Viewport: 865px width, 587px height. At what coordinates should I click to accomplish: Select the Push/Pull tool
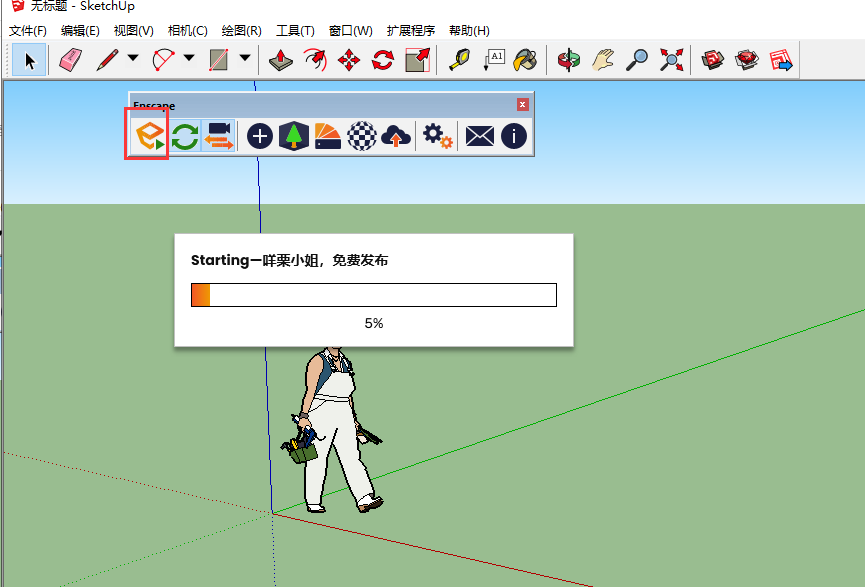click(281, 60)
